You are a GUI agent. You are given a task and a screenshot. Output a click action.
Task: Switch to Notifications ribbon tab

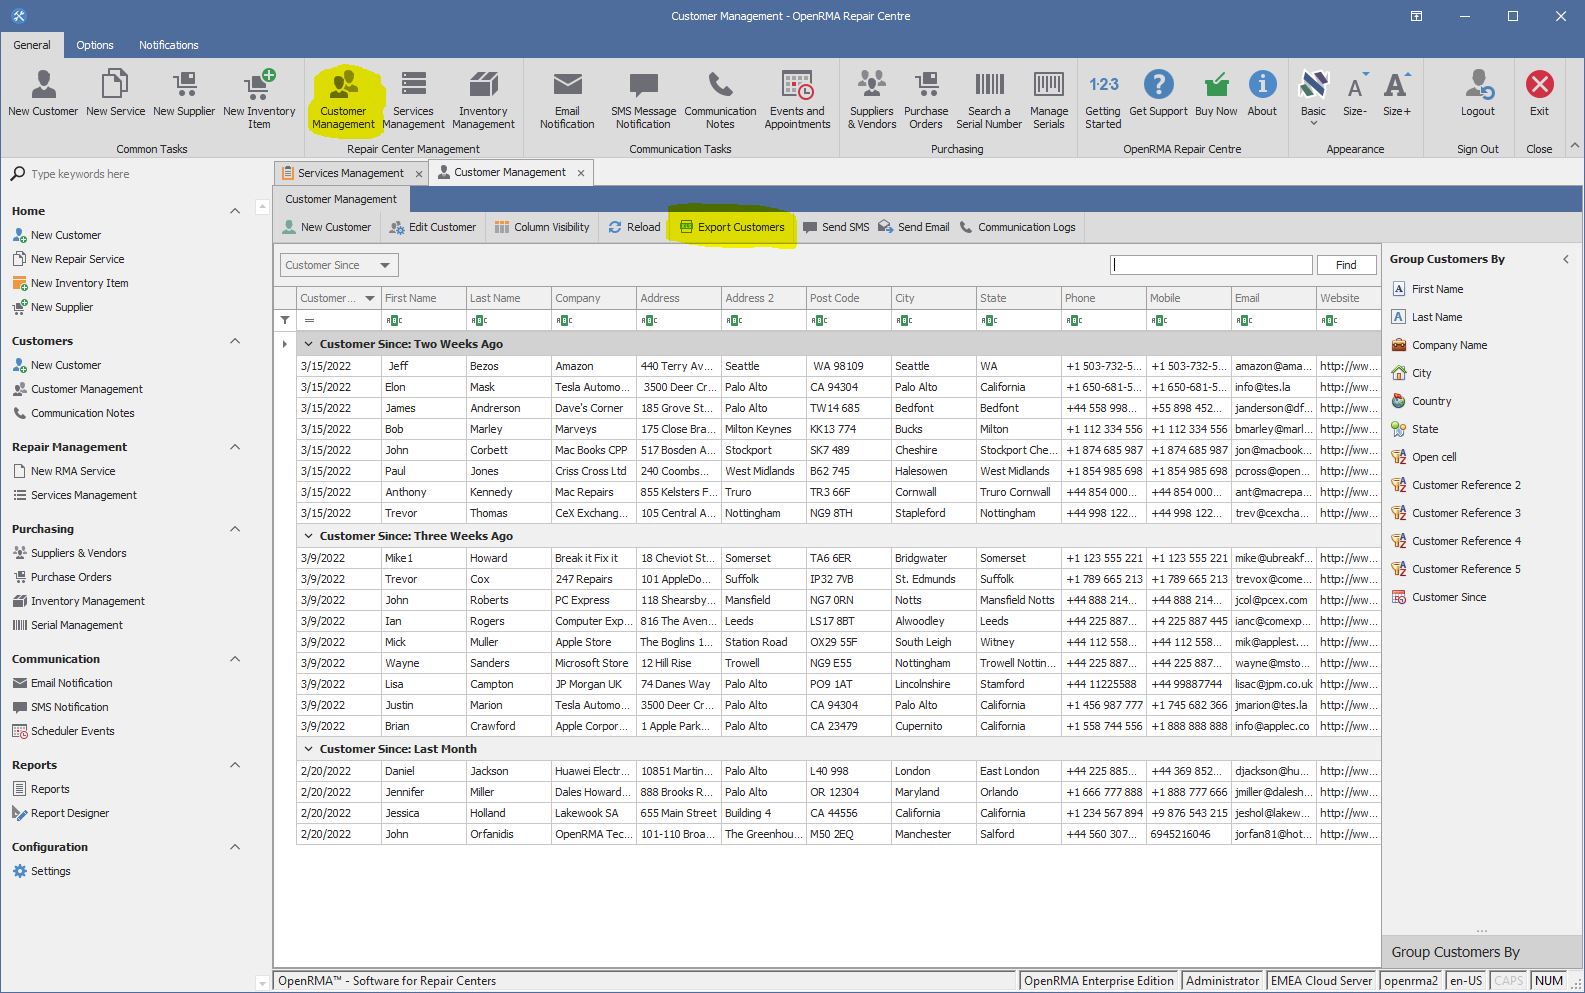[x=169, y=45]
